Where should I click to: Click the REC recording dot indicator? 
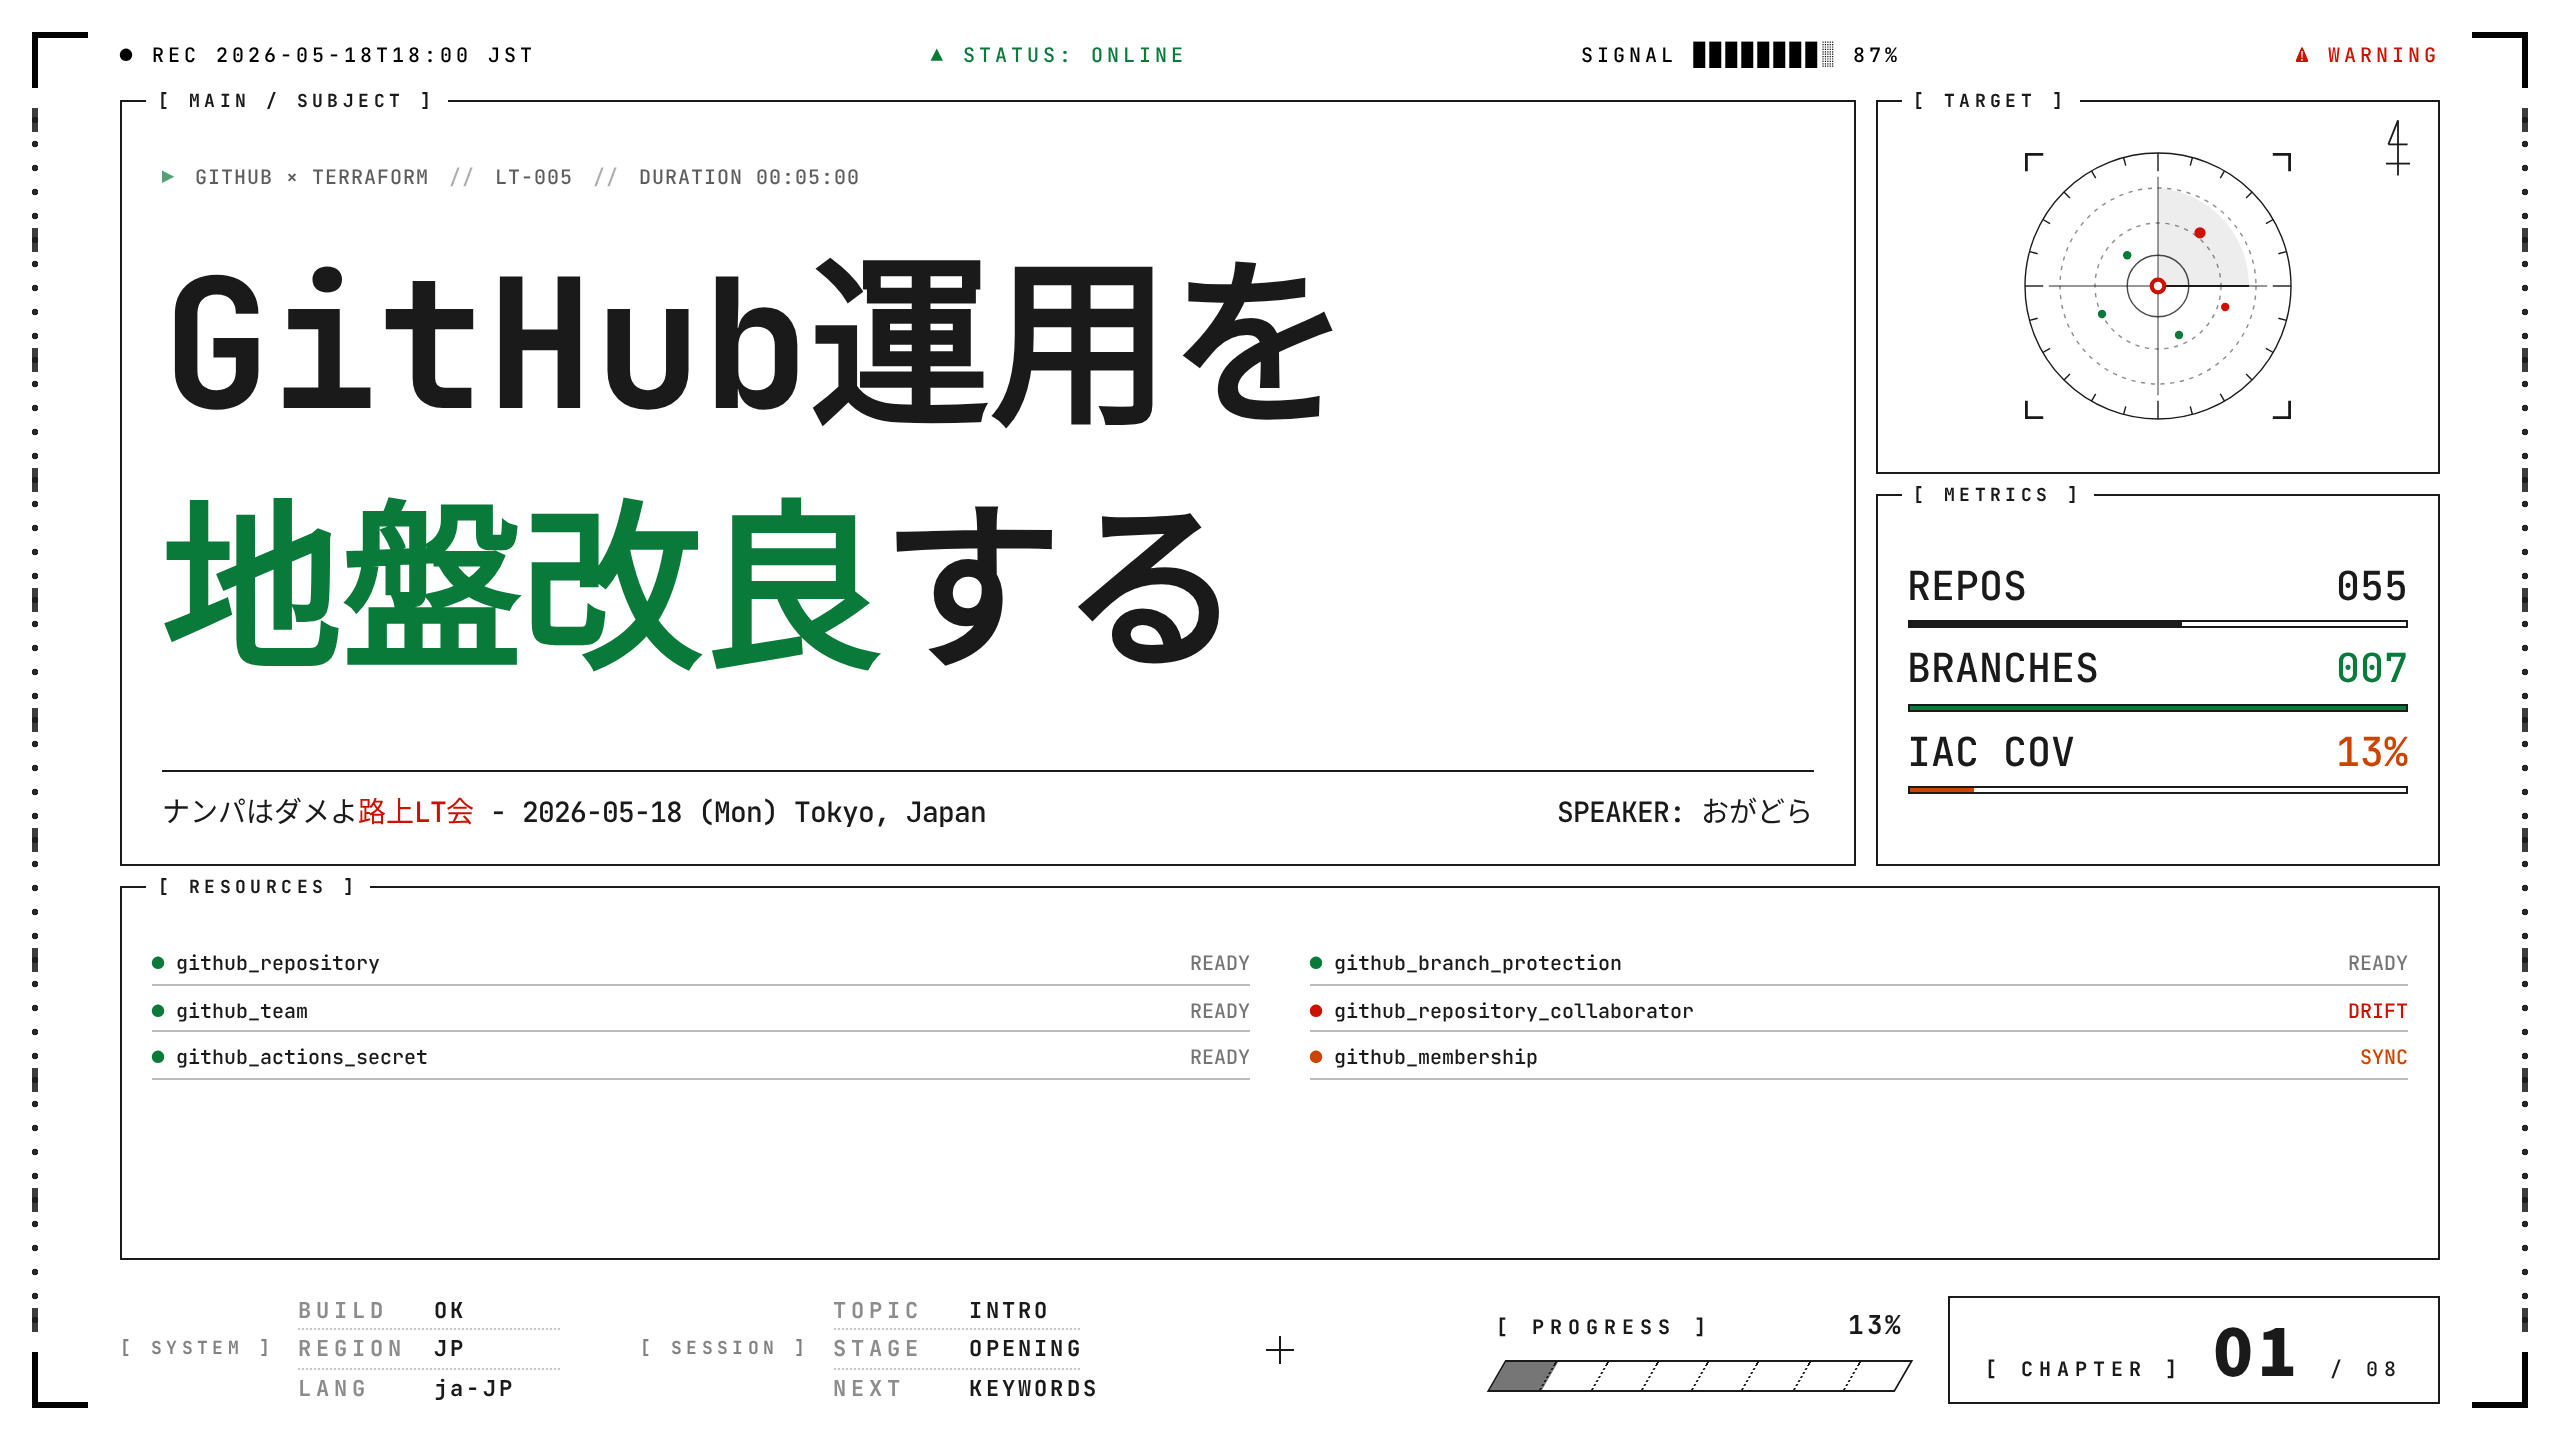126,55
